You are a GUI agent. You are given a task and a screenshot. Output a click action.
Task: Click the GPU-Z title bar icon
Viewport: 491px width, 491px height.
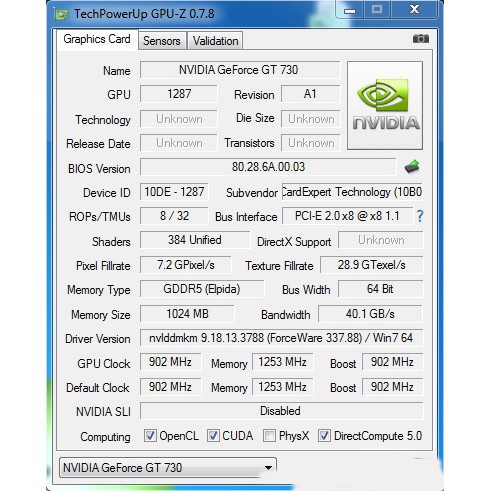point(61,14)
